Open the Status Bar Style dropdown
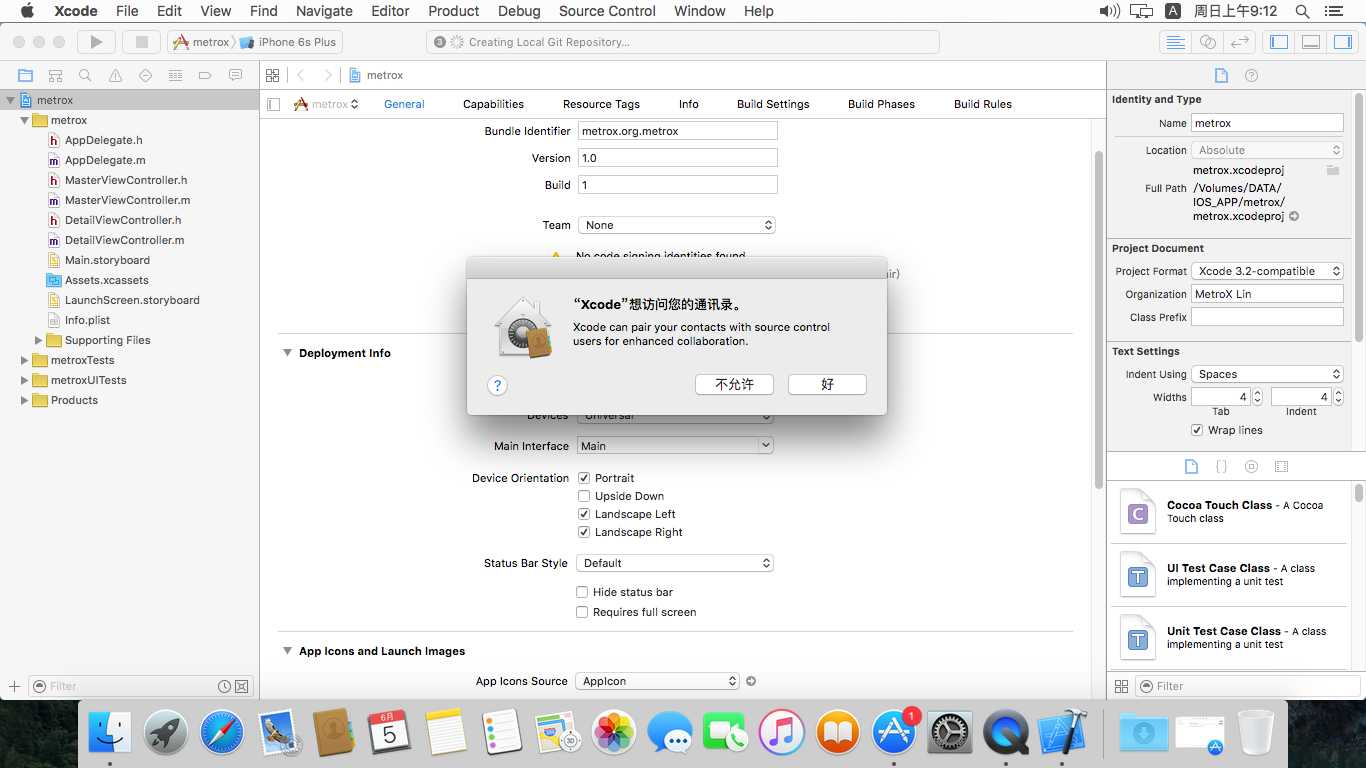 677,563
